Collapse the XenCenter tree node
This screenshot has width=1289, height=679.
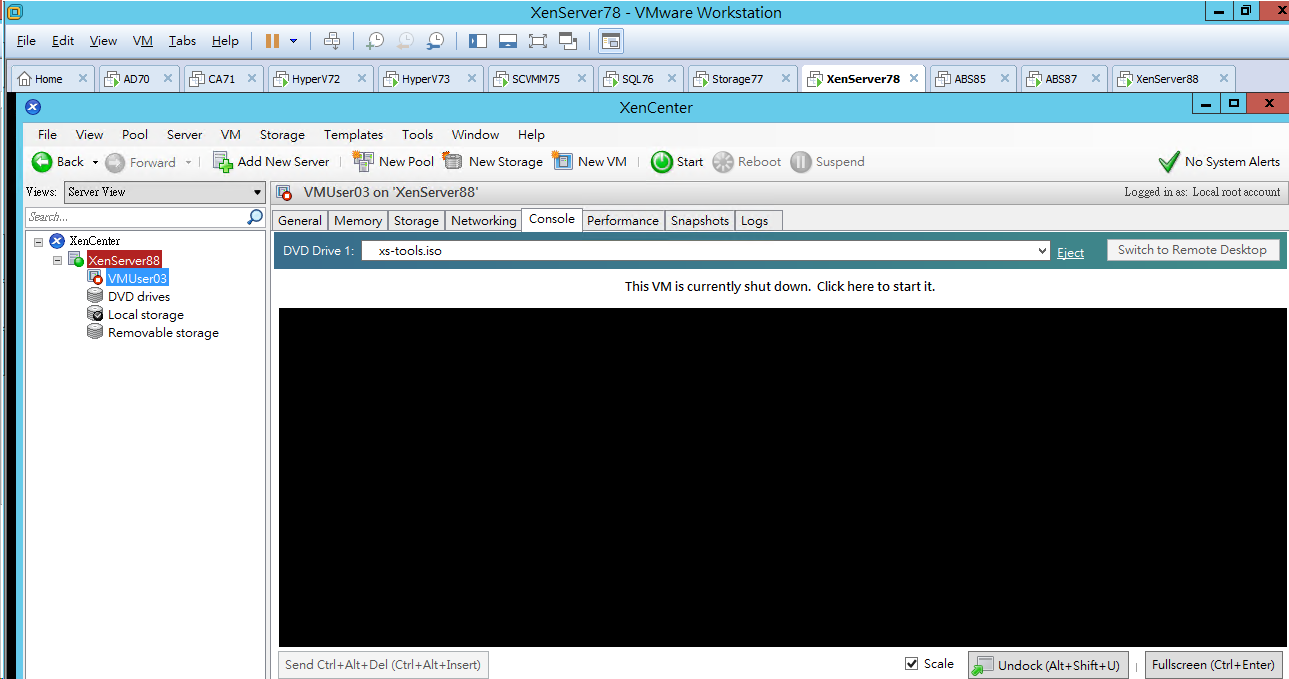tap(38, 241)
